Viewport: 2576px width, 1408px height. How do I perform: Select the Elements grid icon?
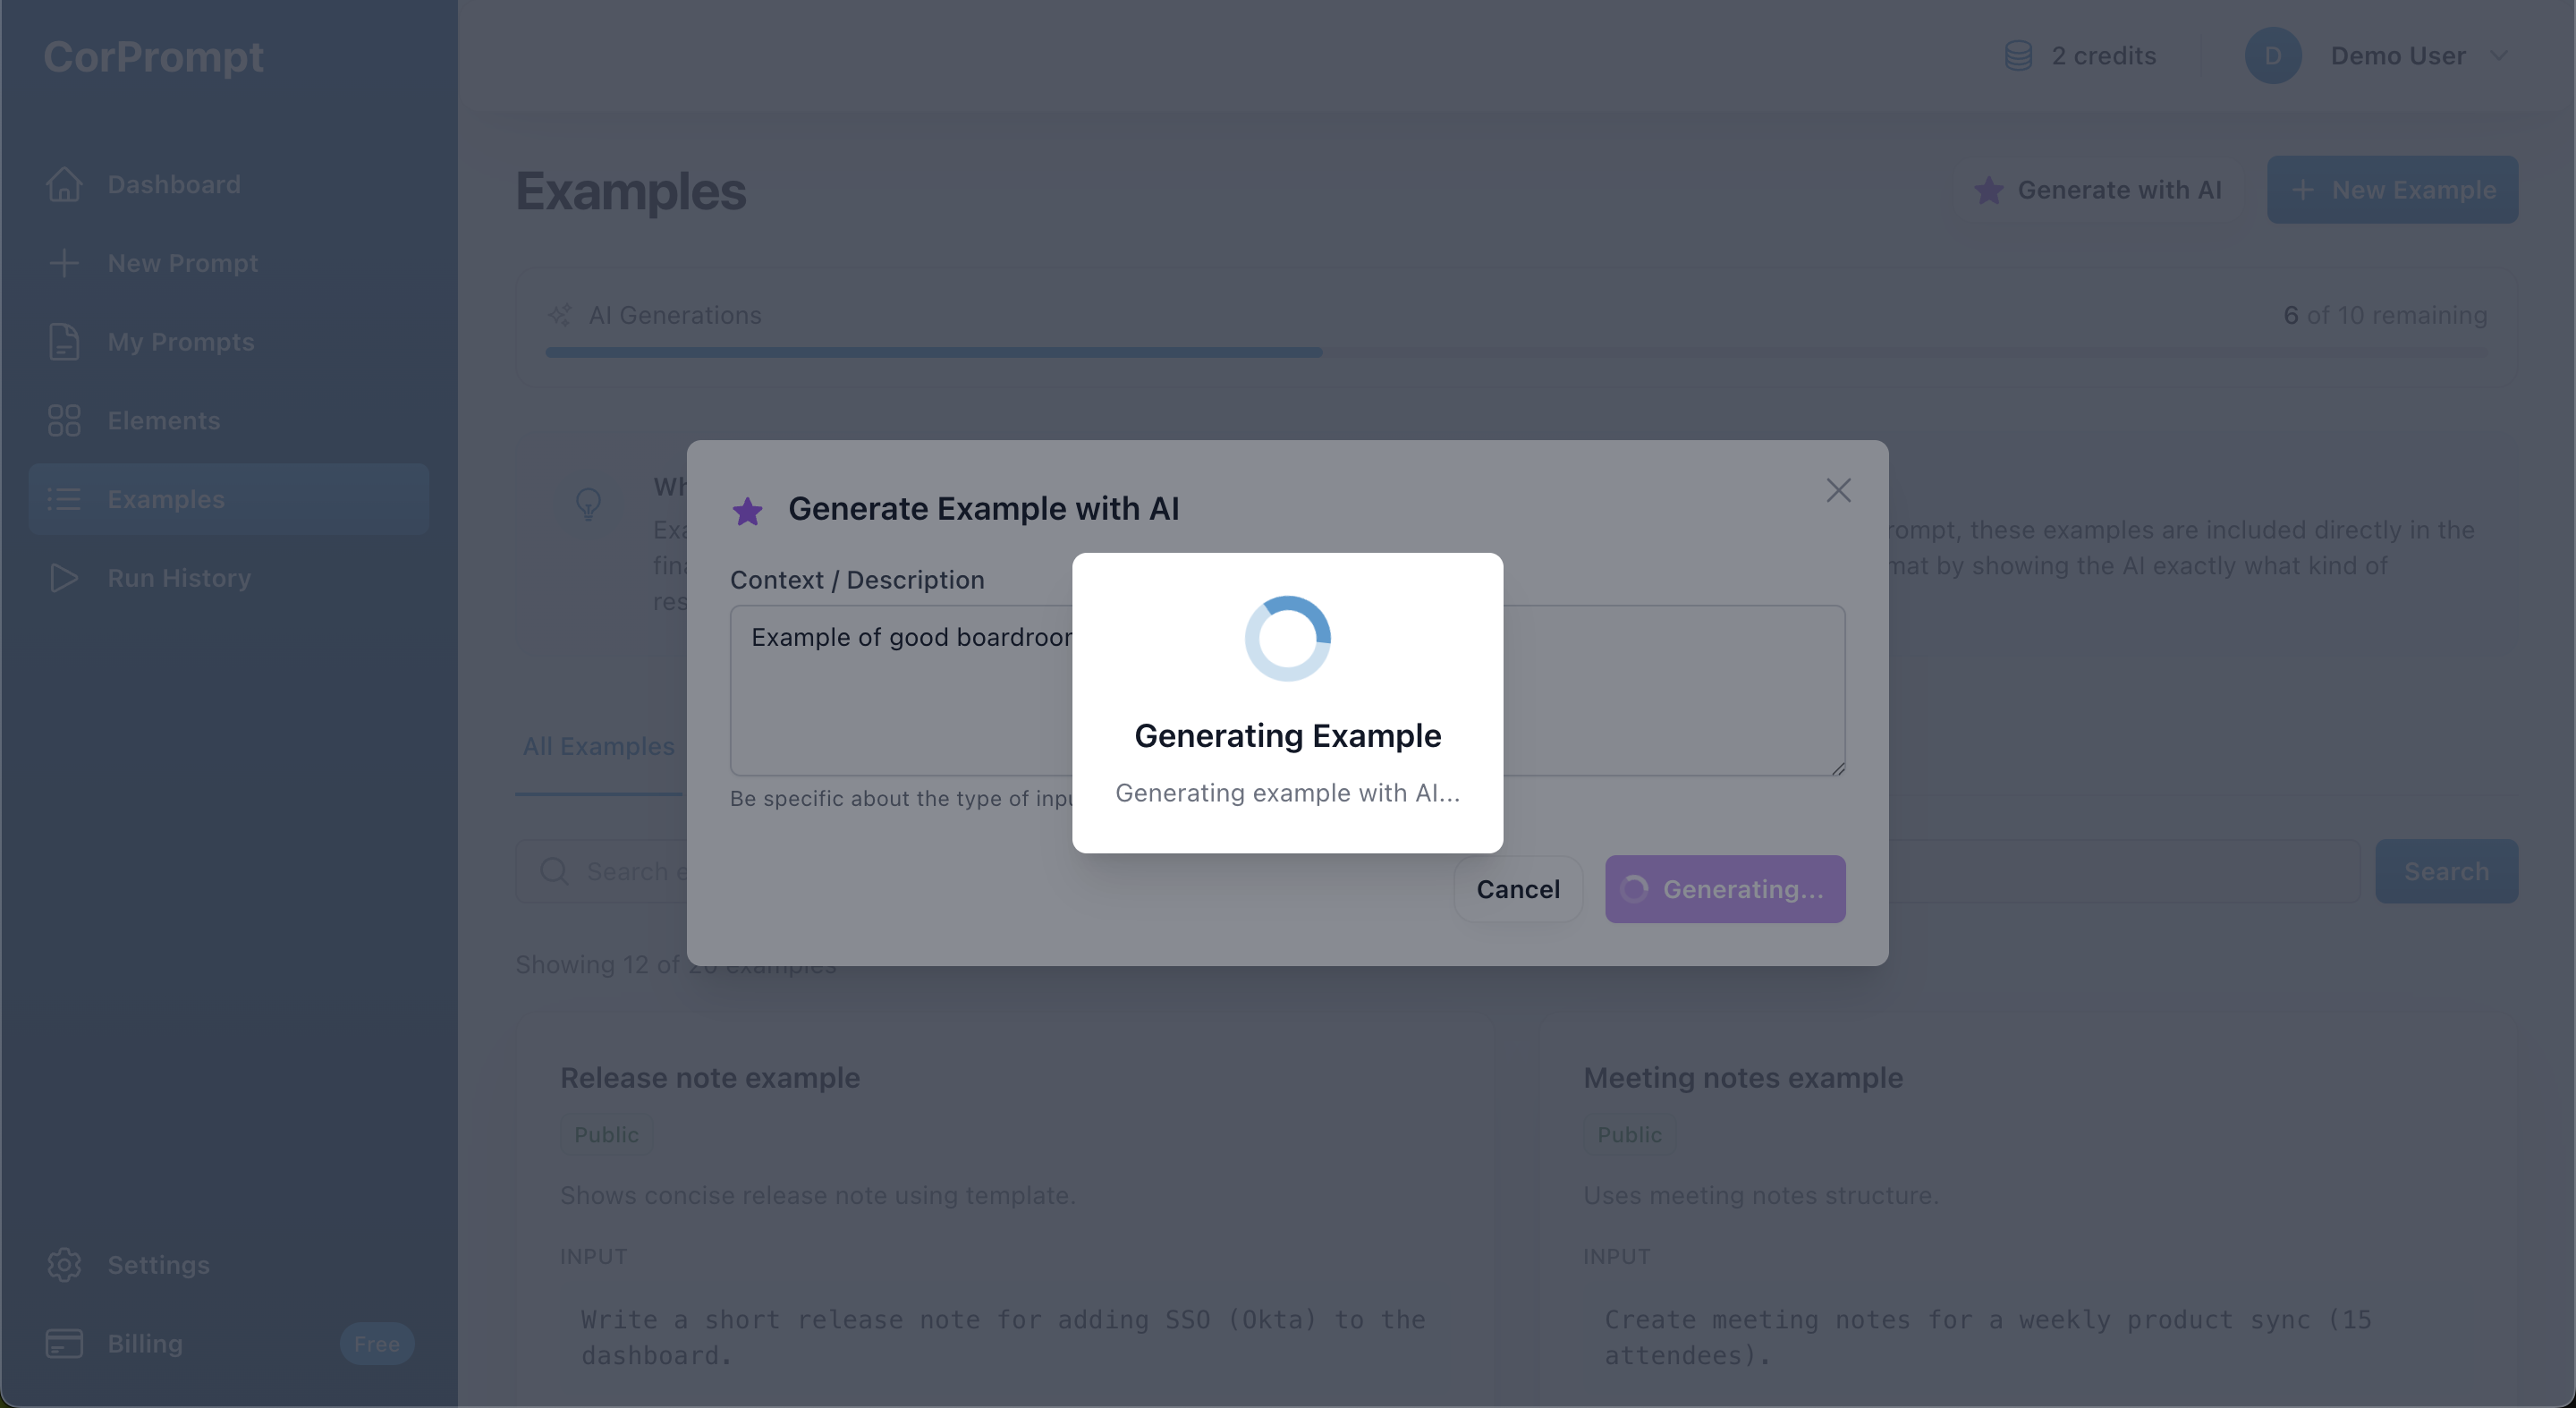pyautogui.click(x=64, y=420)
